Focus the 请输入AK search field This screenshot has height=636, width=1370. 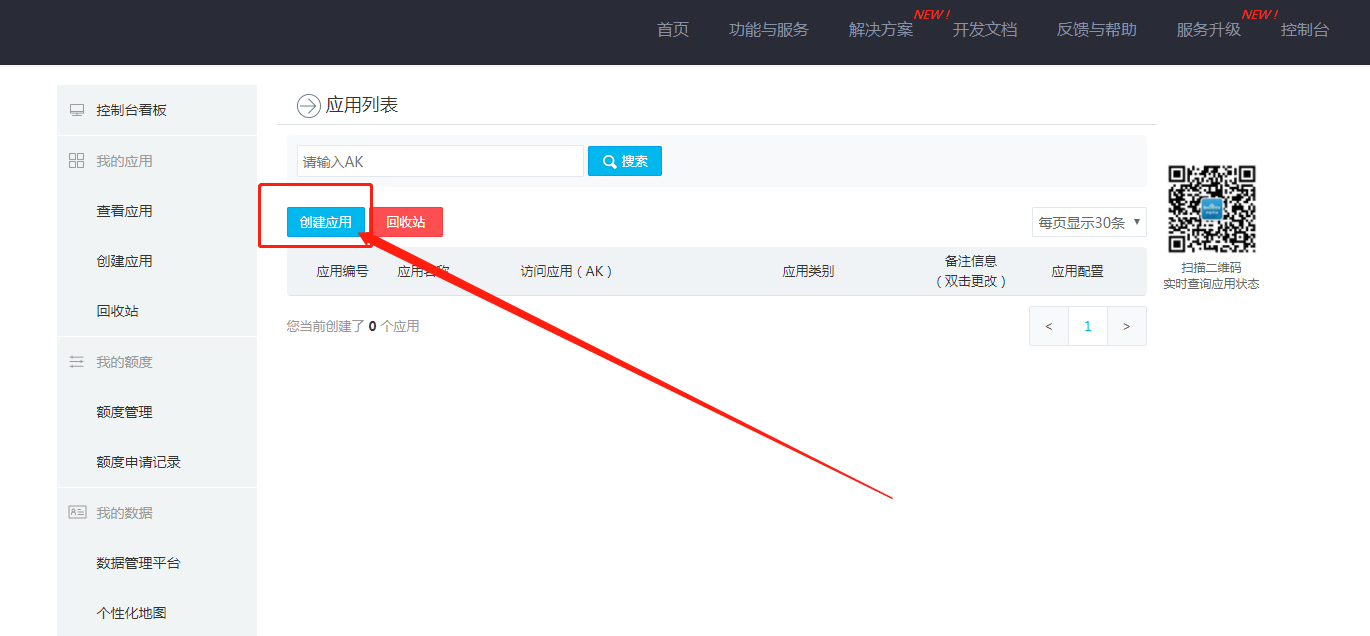[440, 161]
